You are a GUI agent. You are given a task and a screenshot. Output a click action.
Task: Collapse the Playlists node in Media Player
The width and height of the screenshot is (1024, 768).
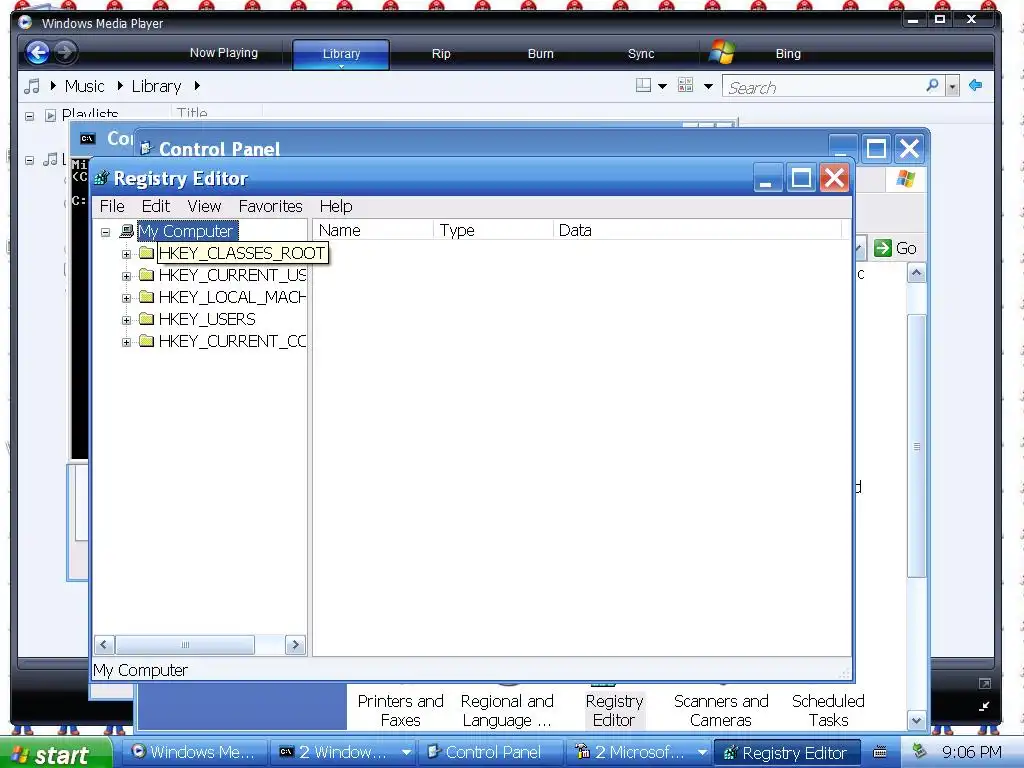click(x=29, y=116)
